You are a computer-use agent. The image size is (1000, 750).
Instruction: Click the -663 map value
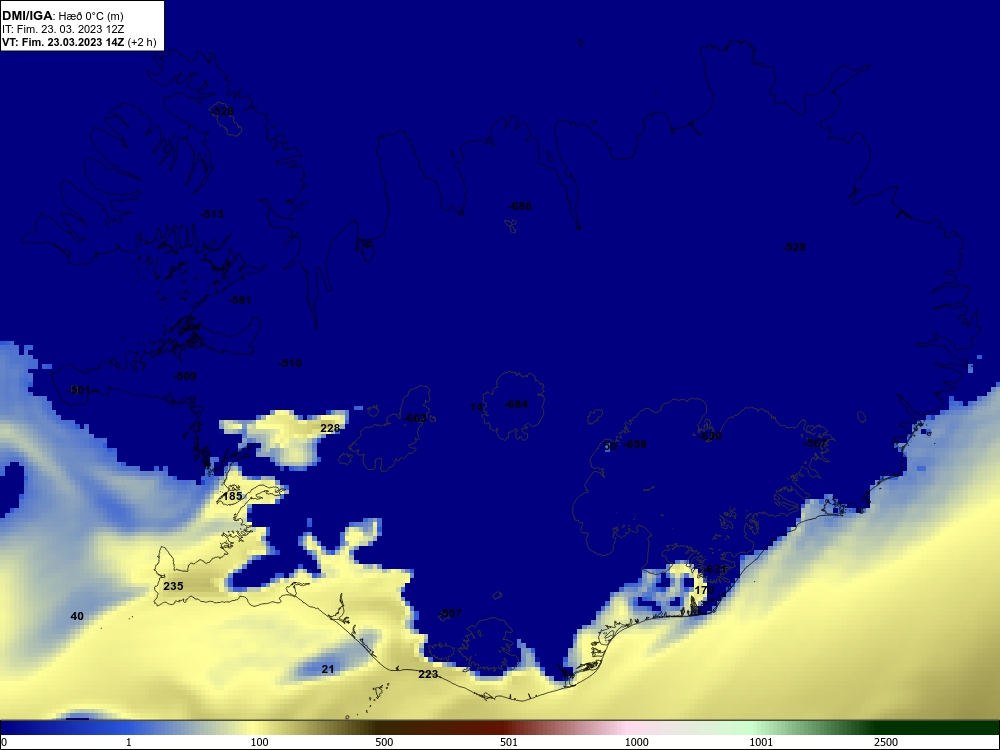tap(415, 418)
